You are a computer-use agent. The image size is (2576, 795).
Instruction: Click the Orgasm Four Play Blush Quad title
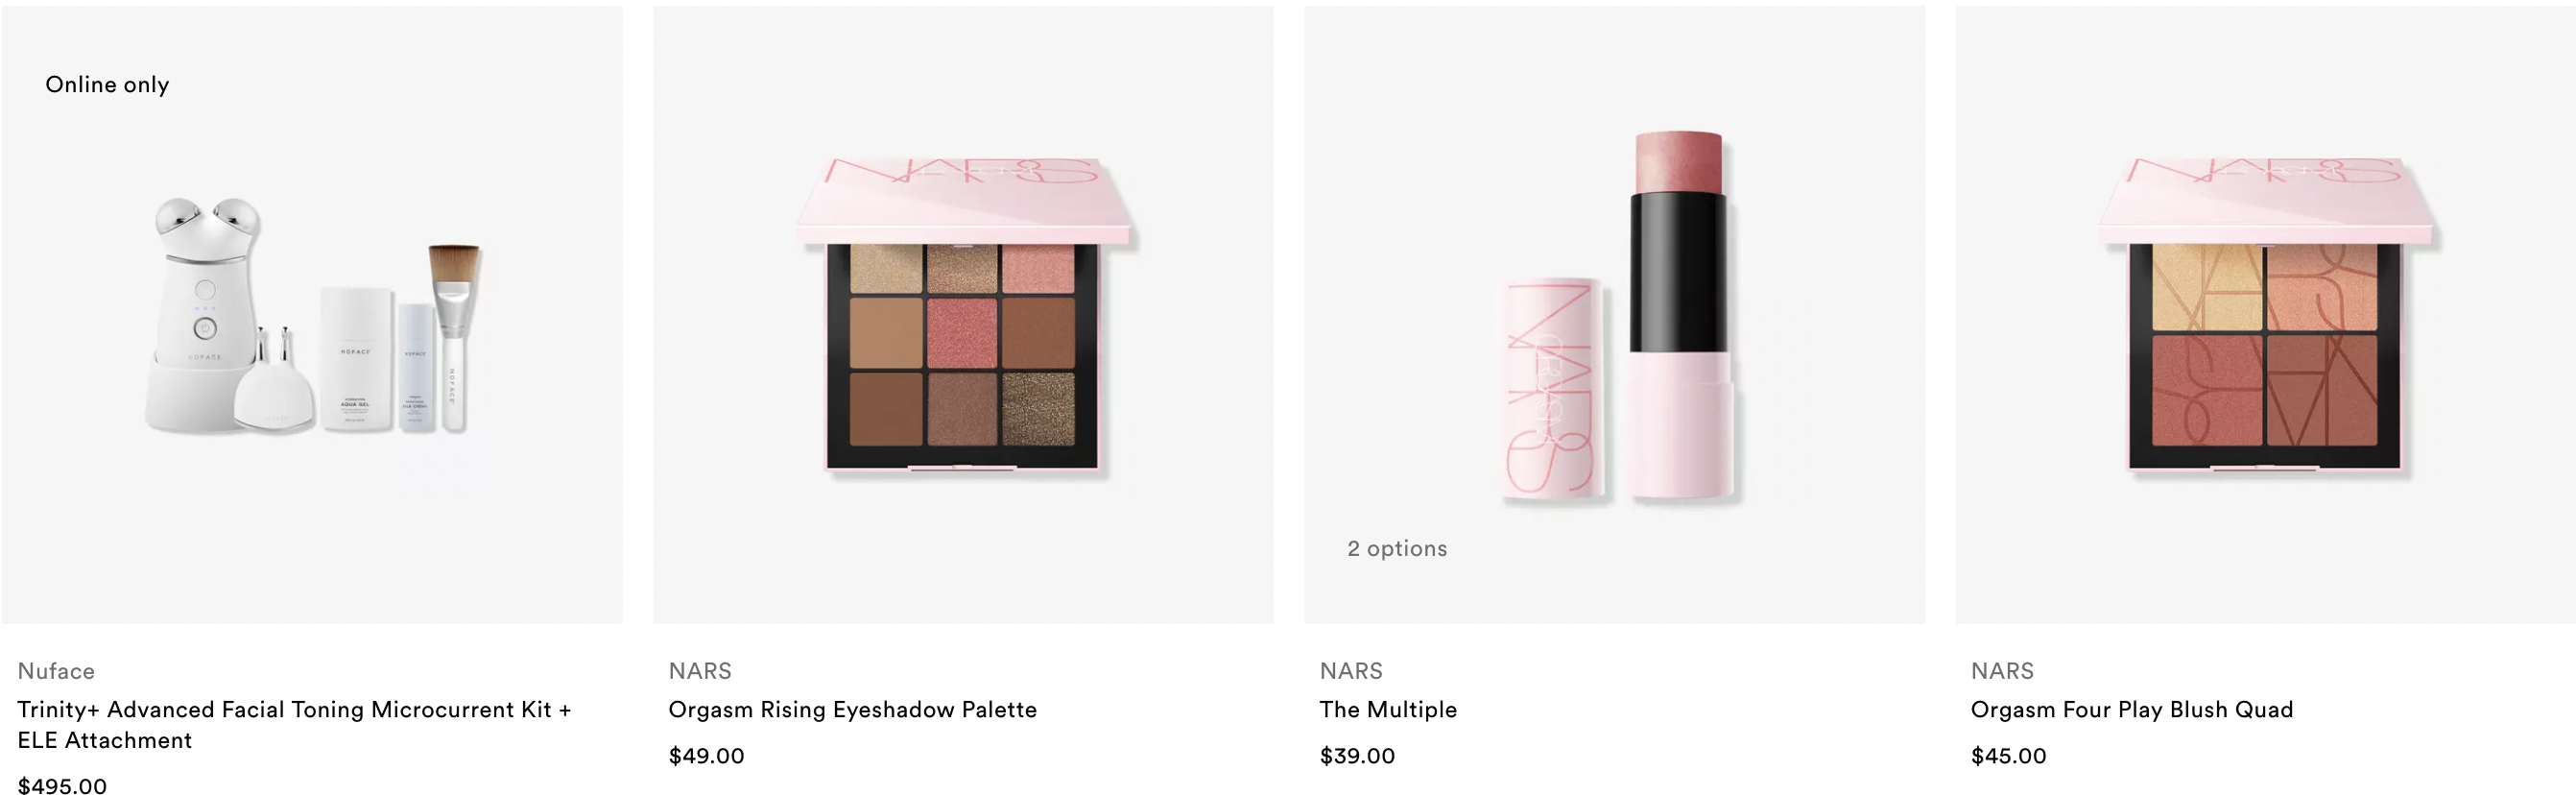pyautogui.click(x=2132, y=710)
